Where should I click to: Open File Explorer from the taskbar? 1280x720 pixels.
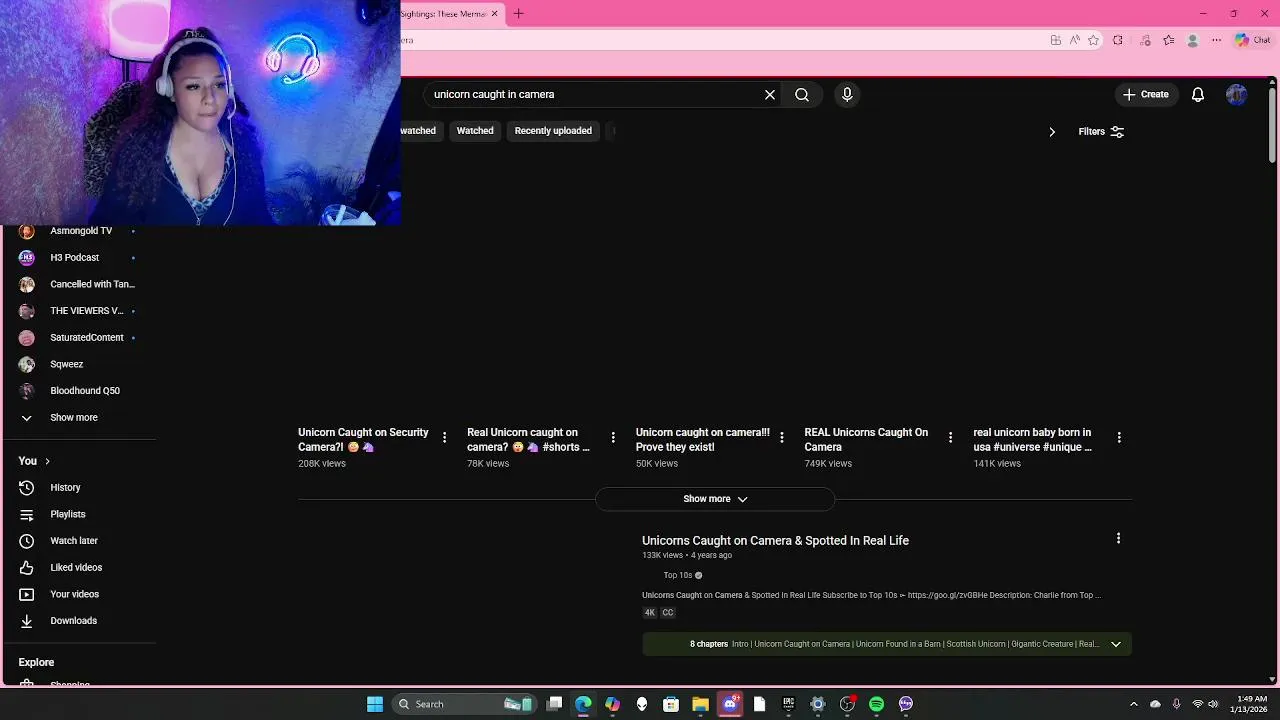[700, 704]
